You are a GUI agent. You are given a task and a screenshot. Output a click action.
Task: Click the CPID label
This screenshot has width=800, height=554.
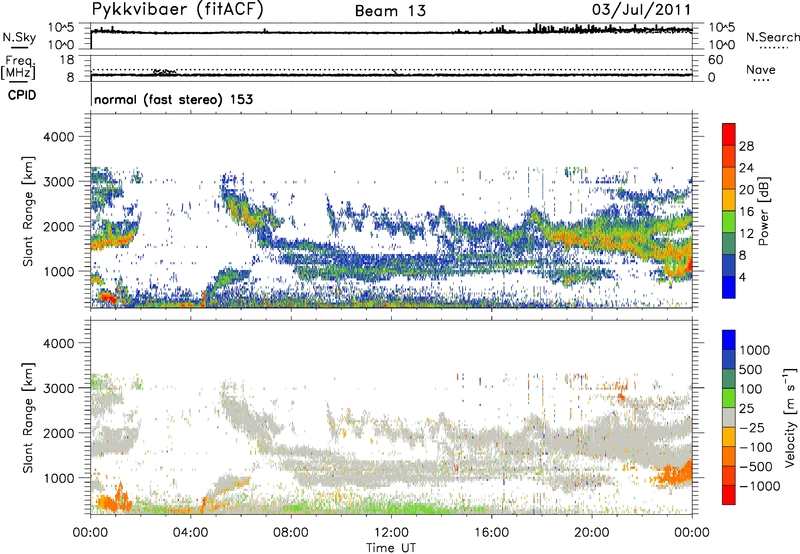click(22, 95)
